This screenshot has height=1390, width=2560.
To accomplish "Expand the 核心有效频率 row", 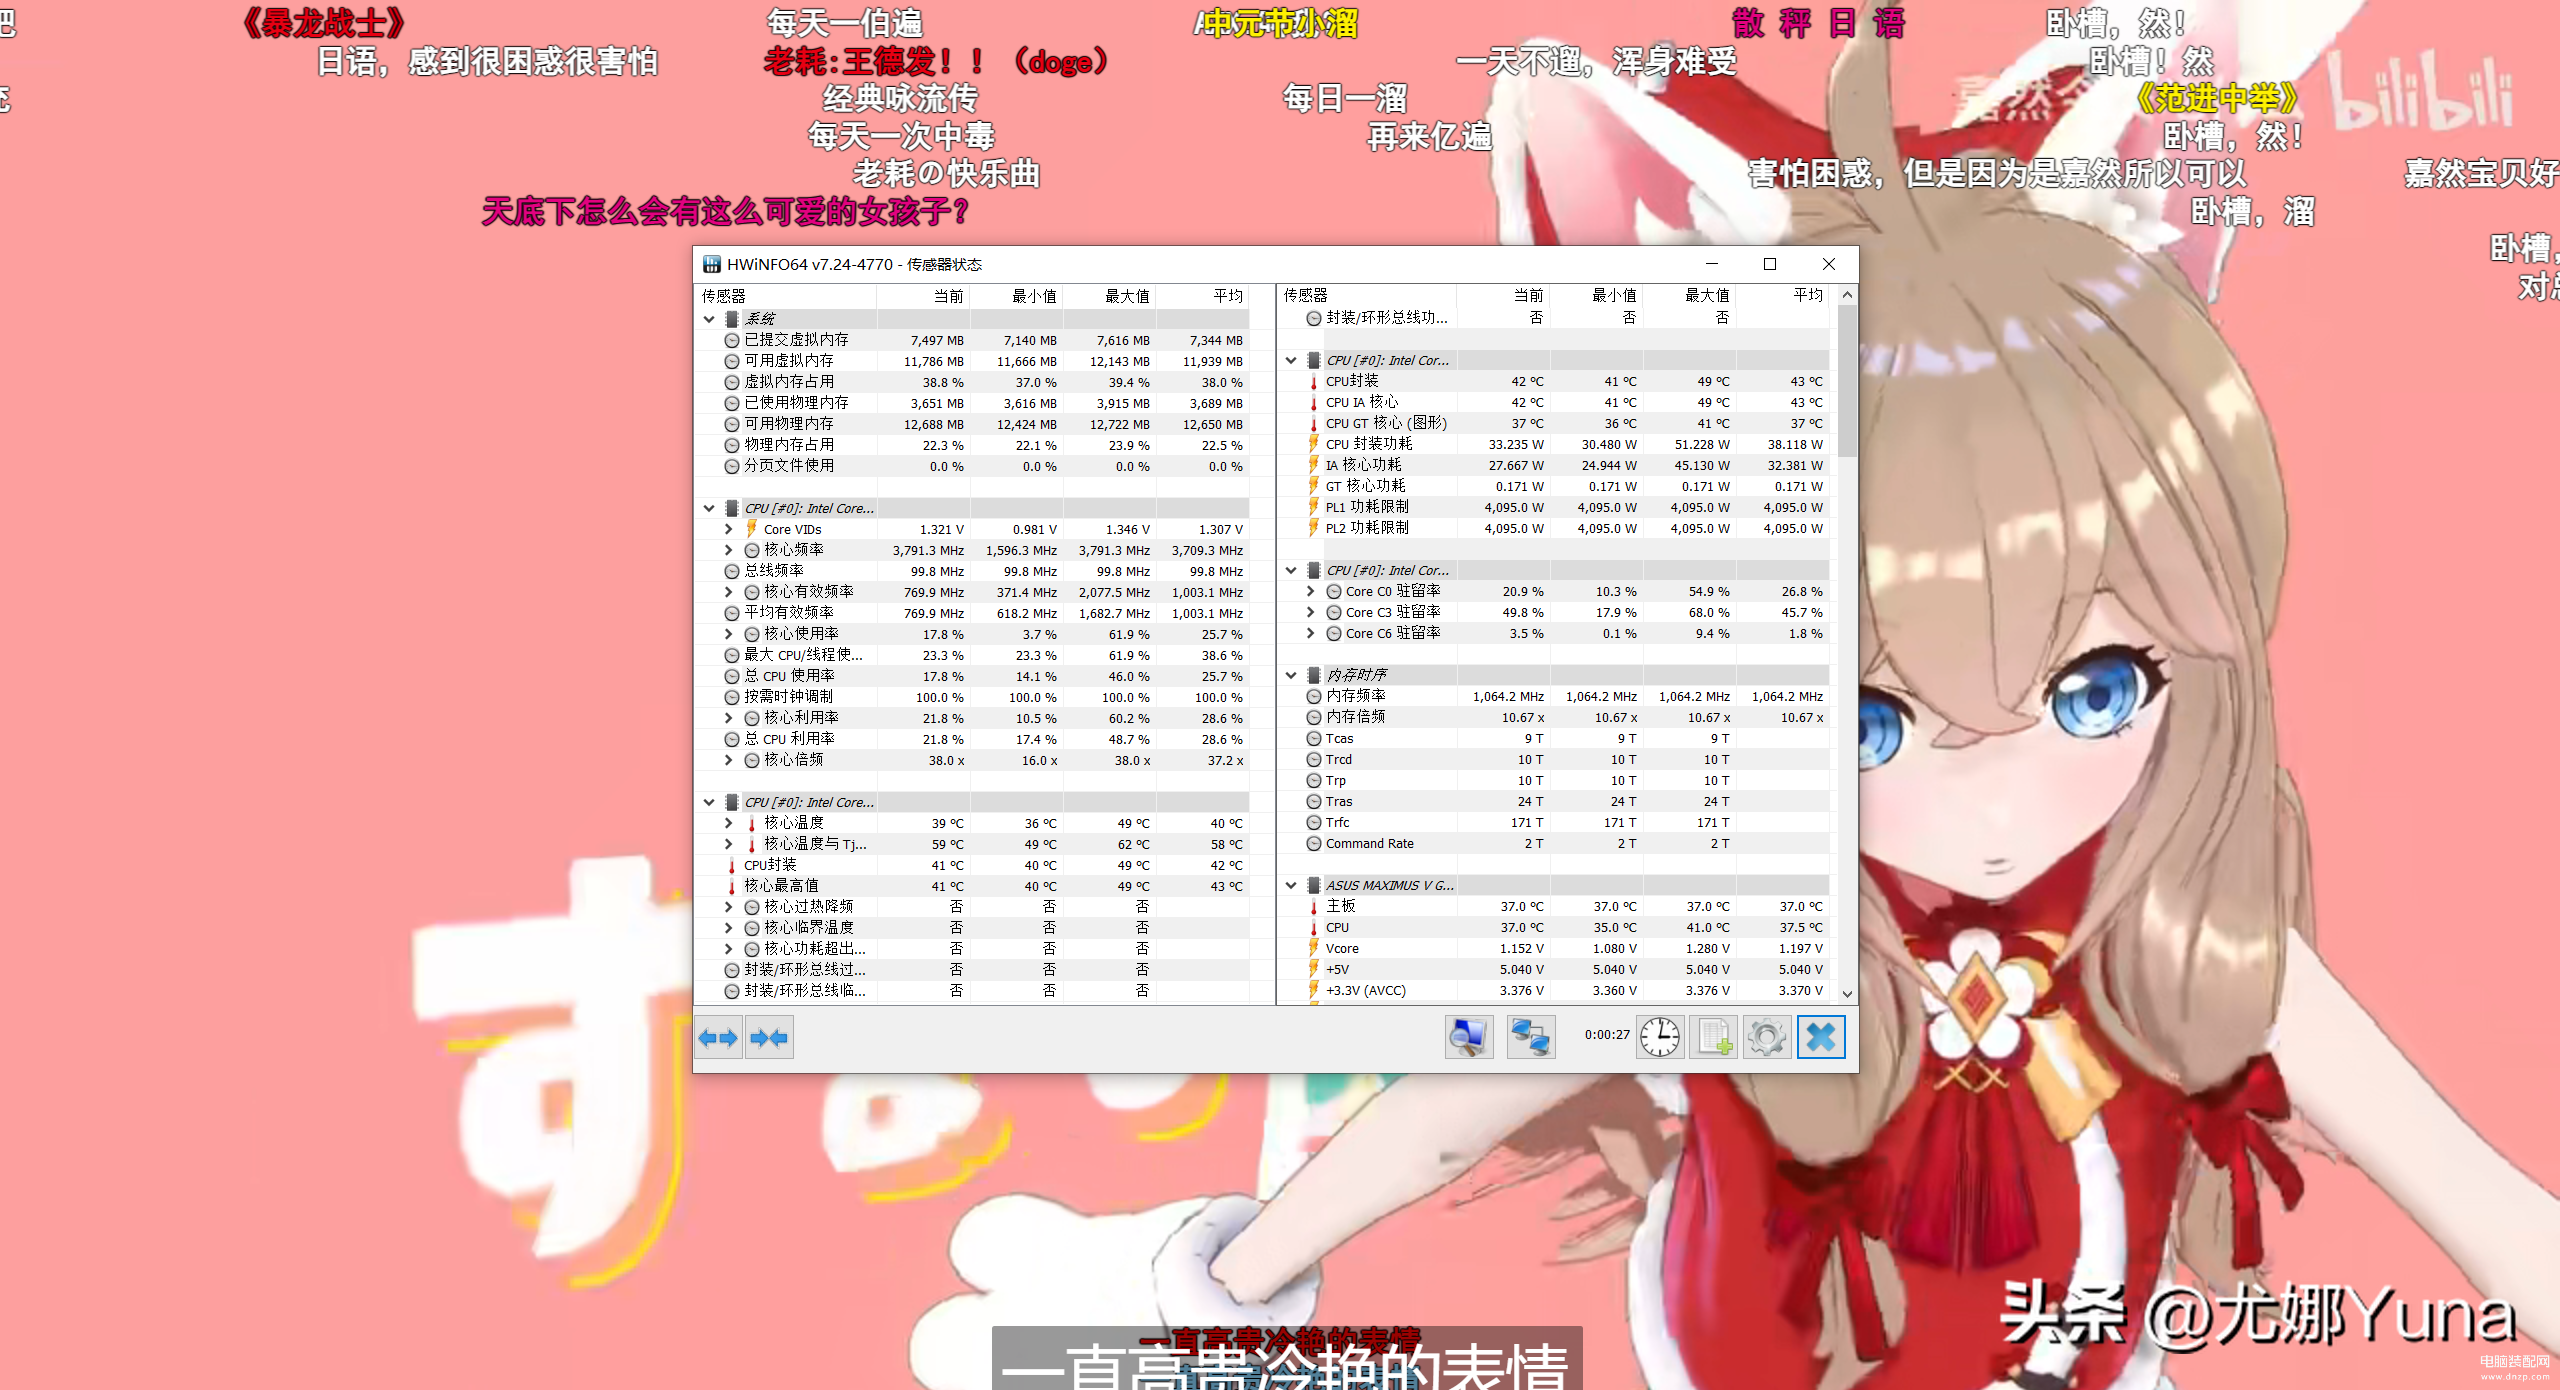I will pyautogui.click(x=729, y=592).
